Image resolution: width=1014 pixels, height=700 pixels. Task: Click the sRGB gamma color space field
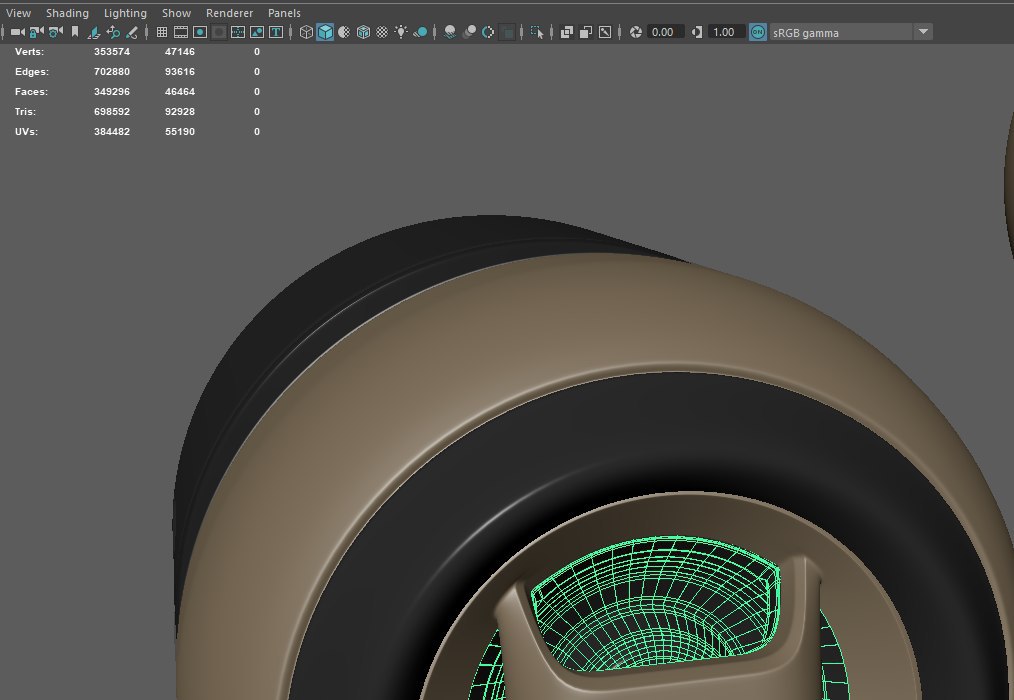(841, 32)
